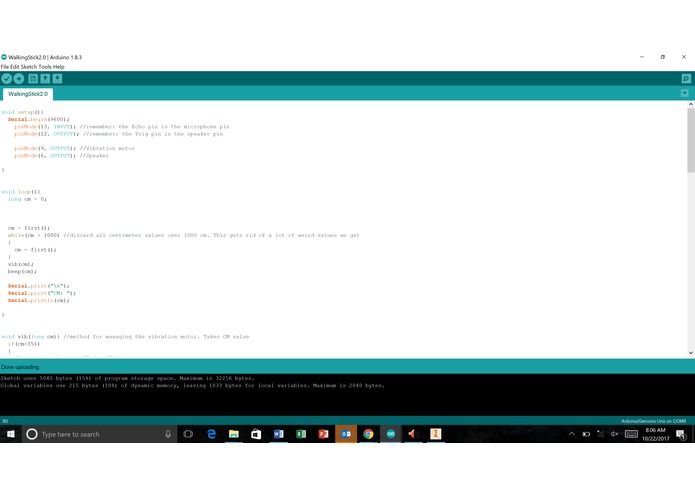This screenshot has width=695, height=494.
Task: Click the editor scroll down arrow
Action: pyautogui.click(x=691, y=353)
